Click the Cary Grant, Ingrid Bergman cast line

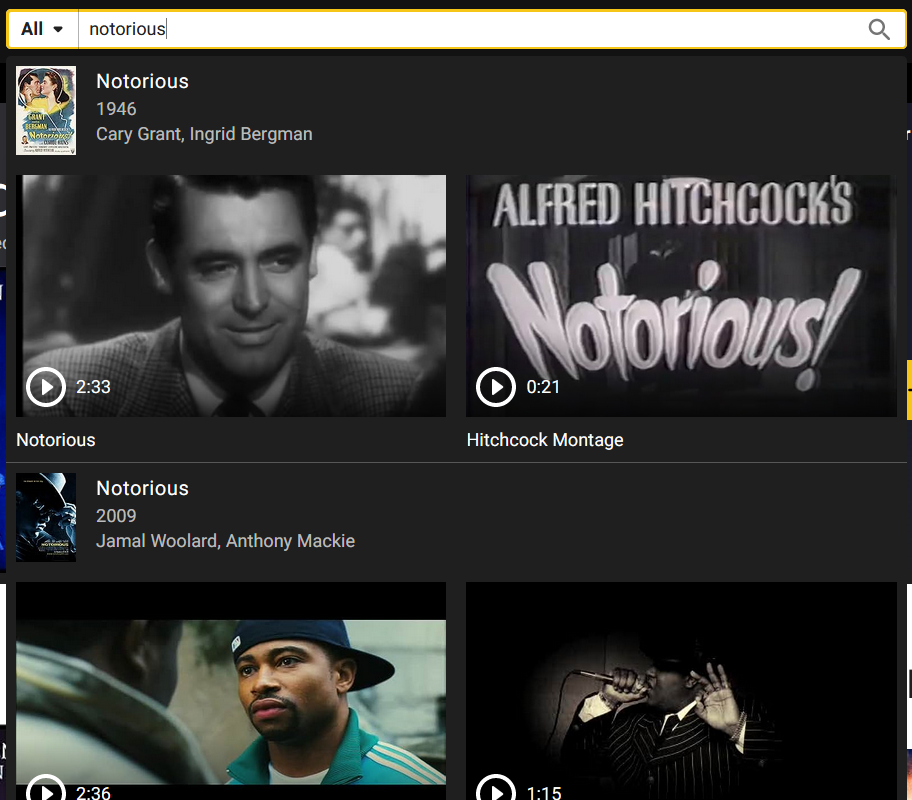click(204, 134)
